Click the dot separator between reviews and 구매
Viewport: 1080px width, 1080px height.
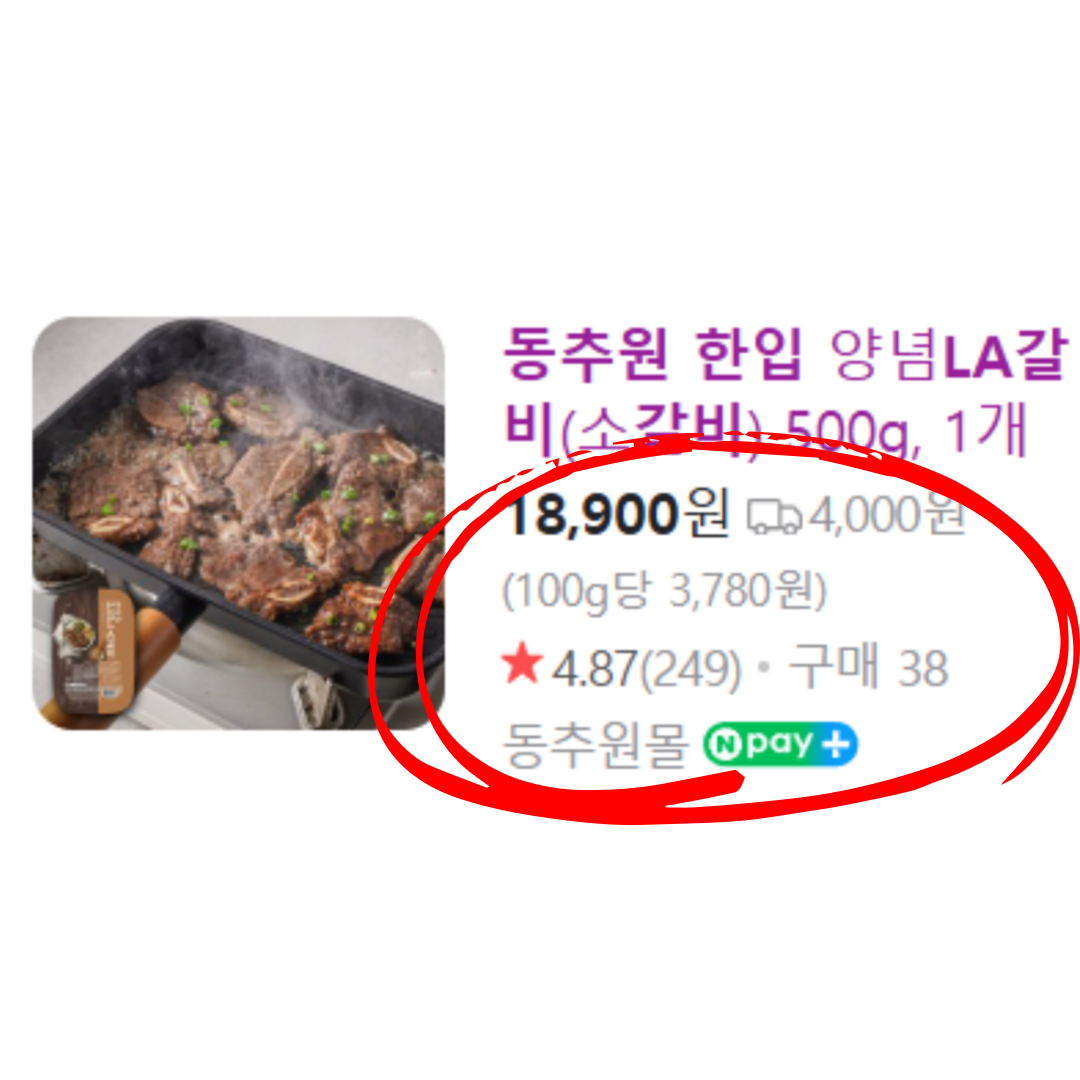point(763,667)
